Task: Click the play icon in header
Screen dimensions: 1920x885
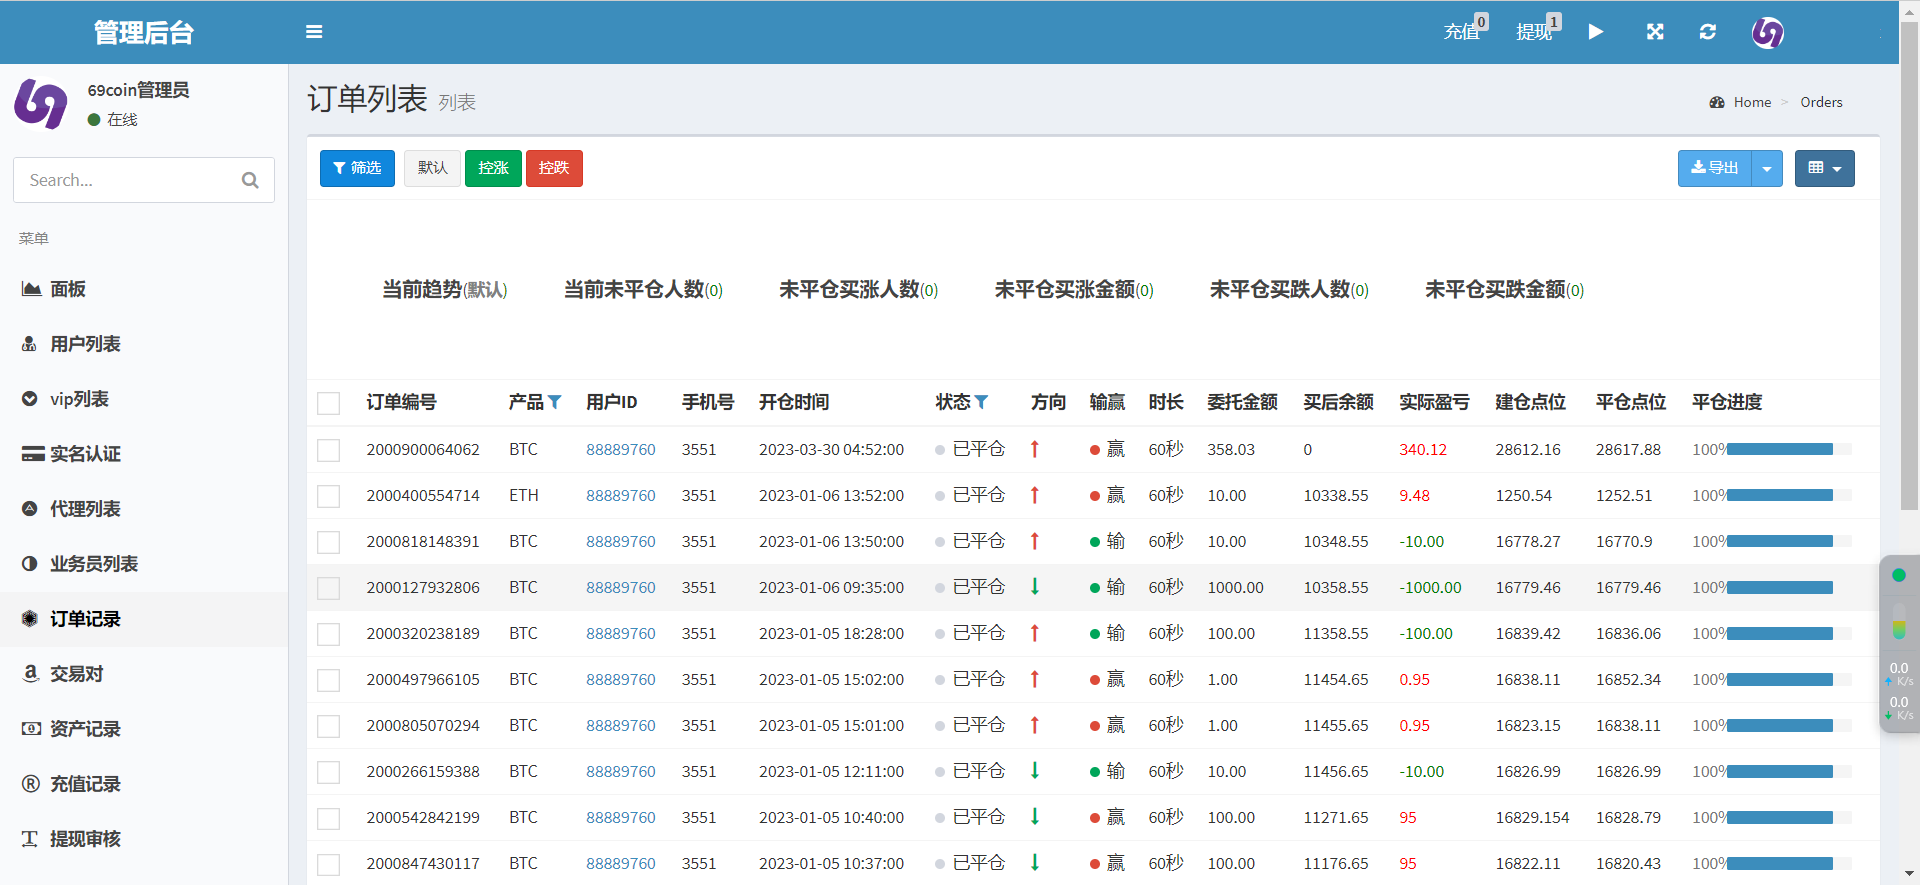Action: point(1596,32)
